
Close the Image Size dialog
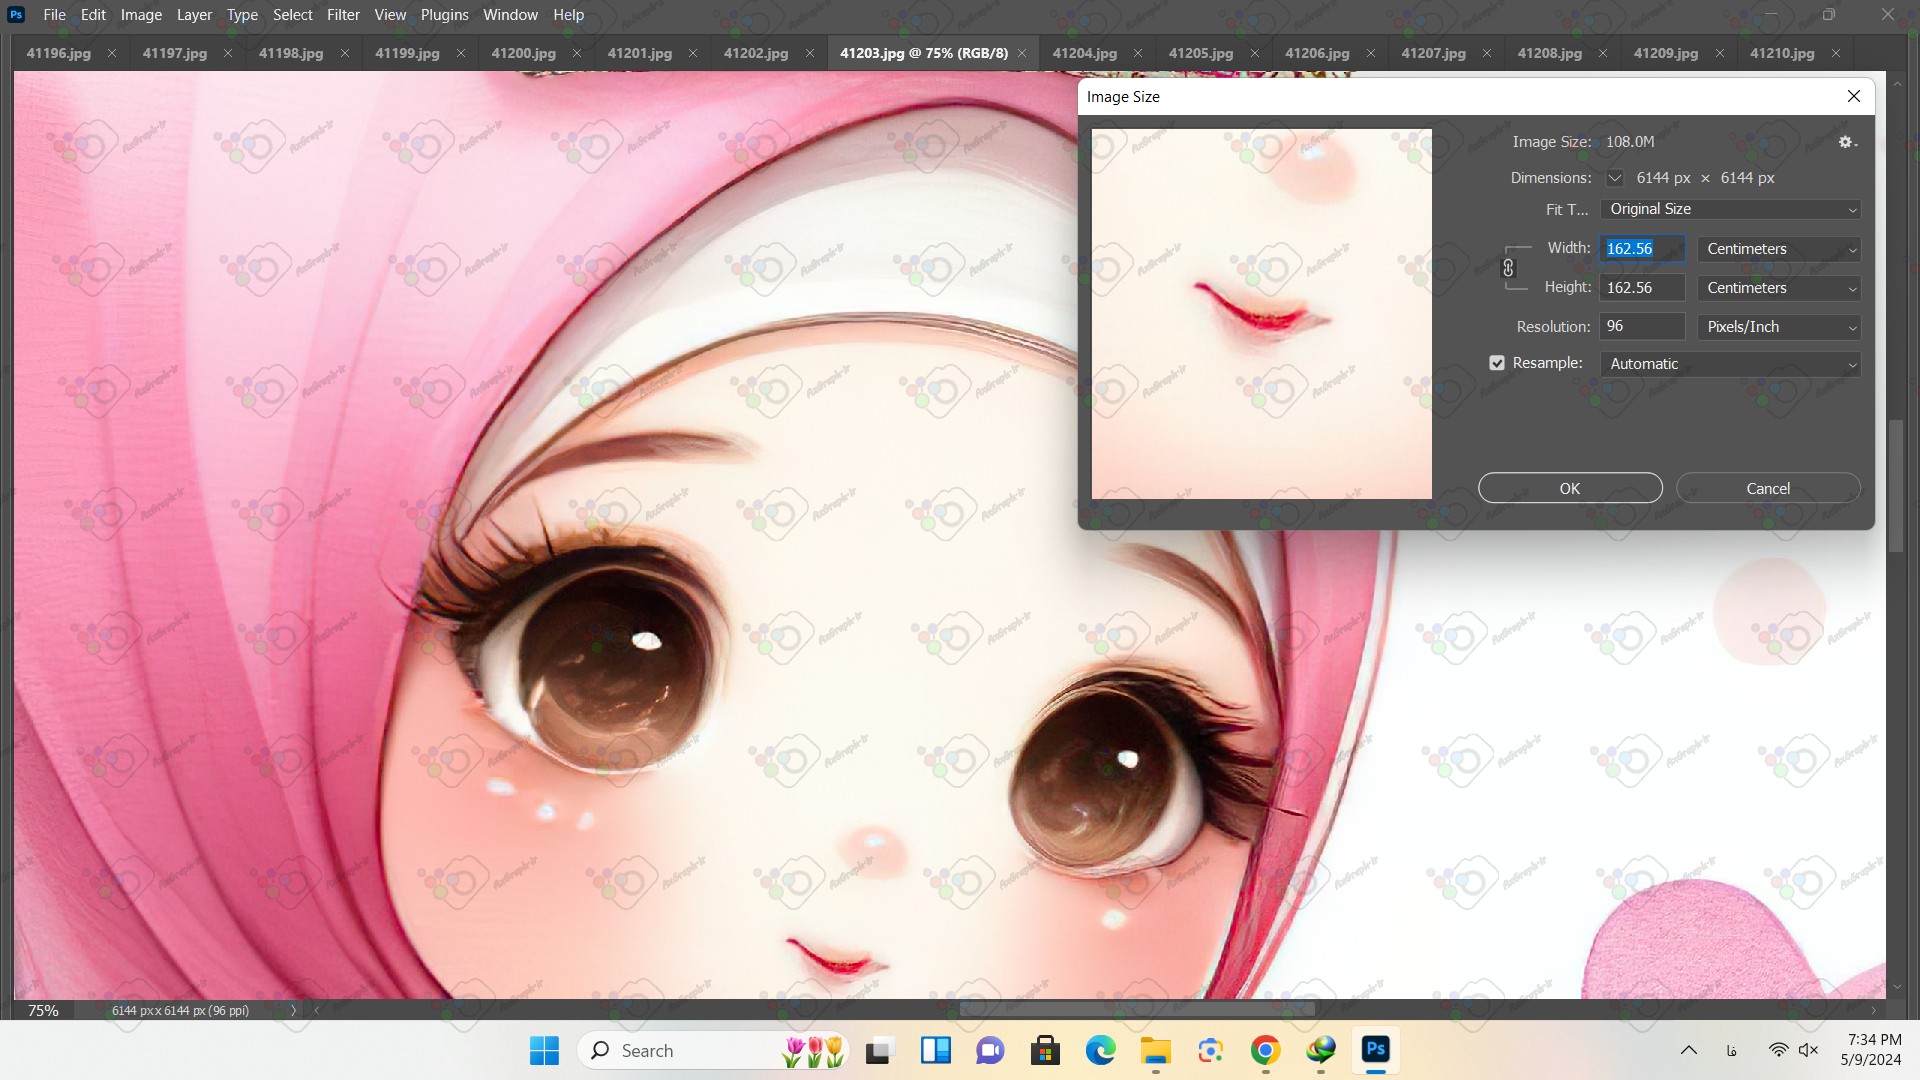[x=1853, y=96]
